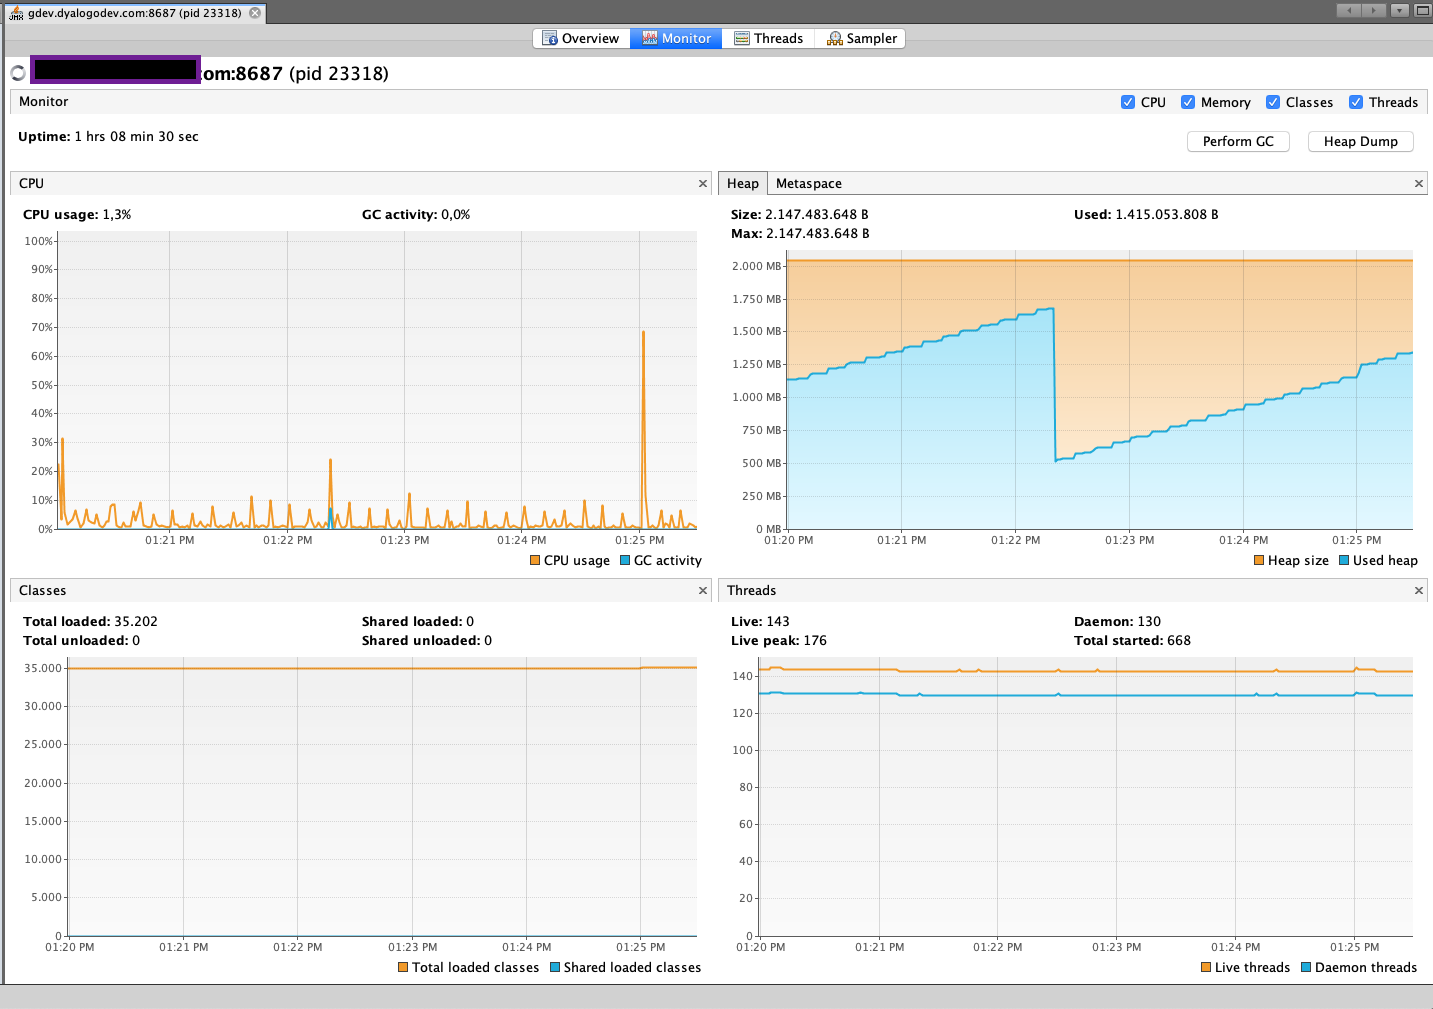1433x1009 pixels.
Task: Open the Sampler tab
Action: point(861,38)
